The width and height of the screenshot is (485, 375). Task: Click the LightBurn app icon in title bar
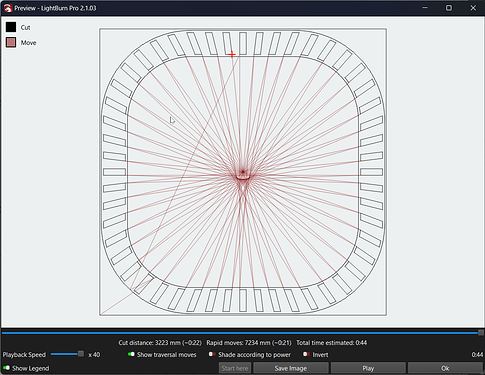pyautogui.click(x=7, y=8)
